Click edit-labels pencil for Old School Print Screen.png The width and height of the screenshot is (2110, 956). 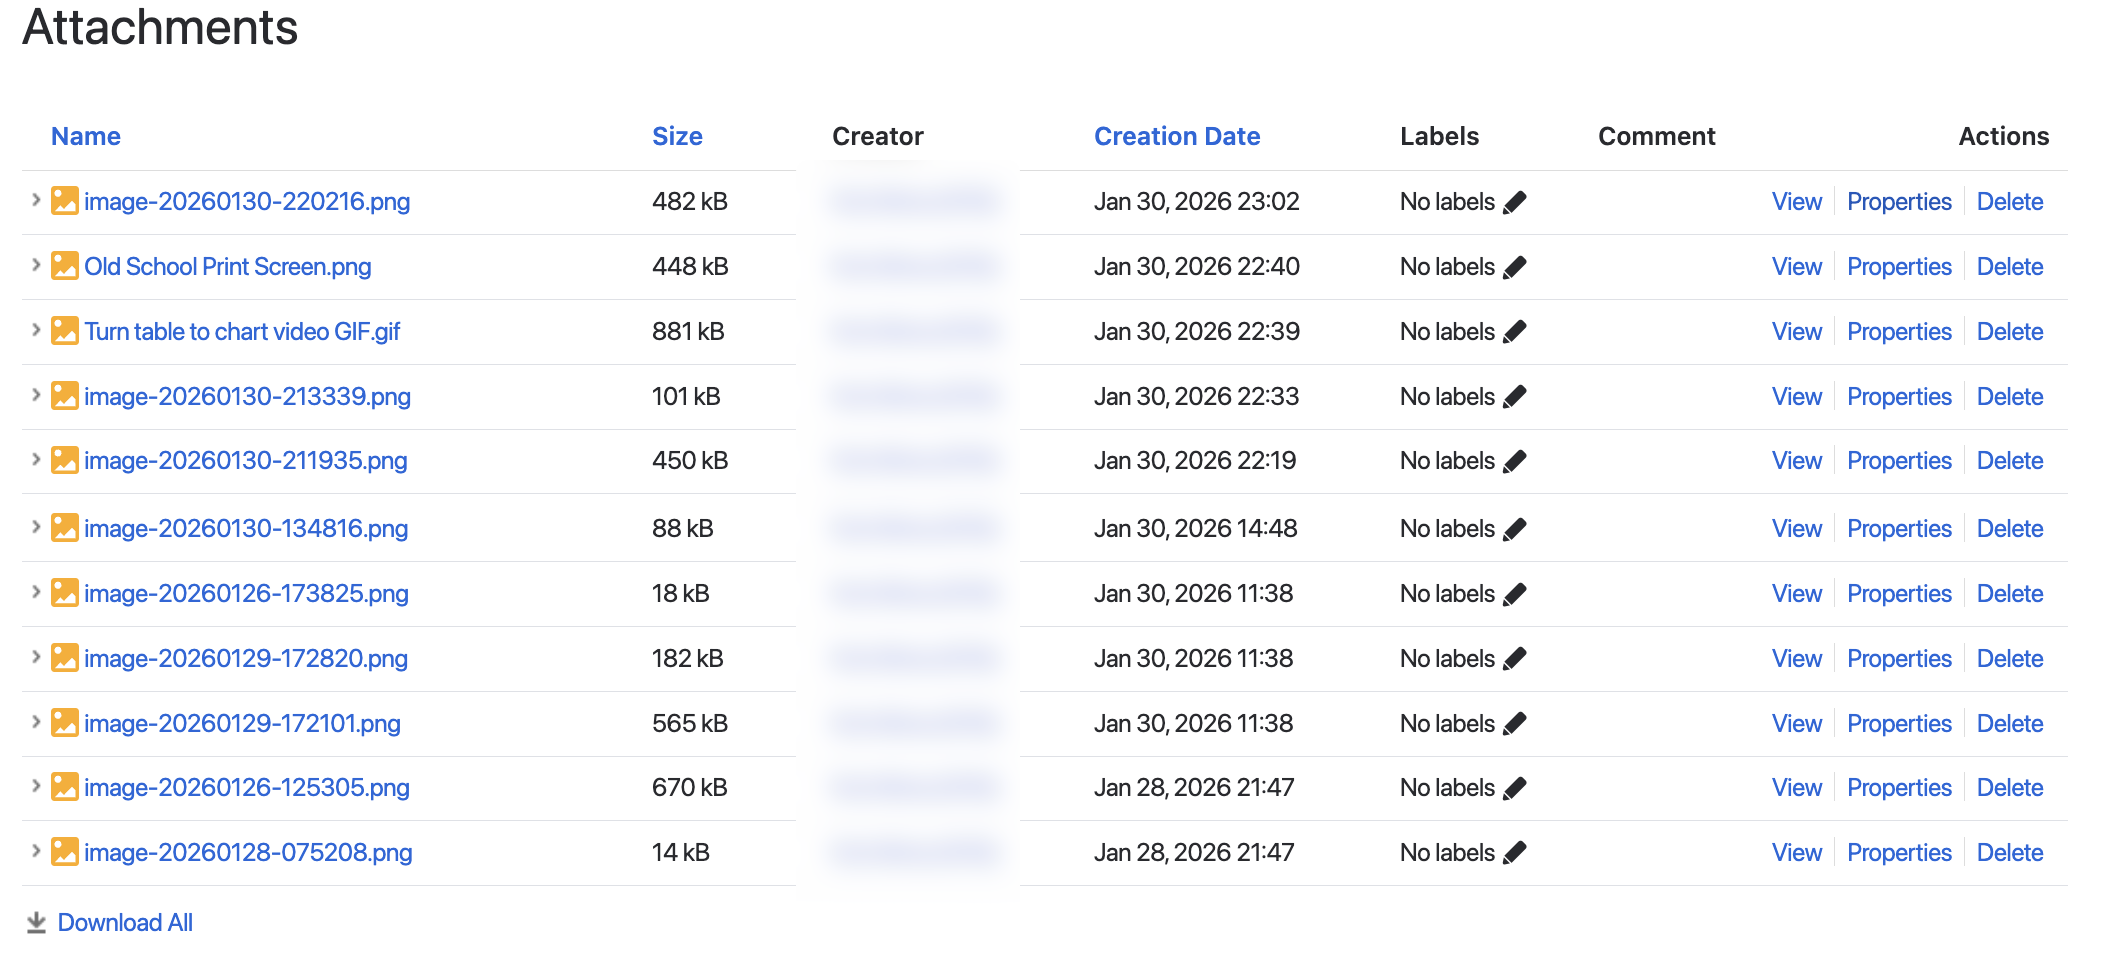(x=1515, y=267)
